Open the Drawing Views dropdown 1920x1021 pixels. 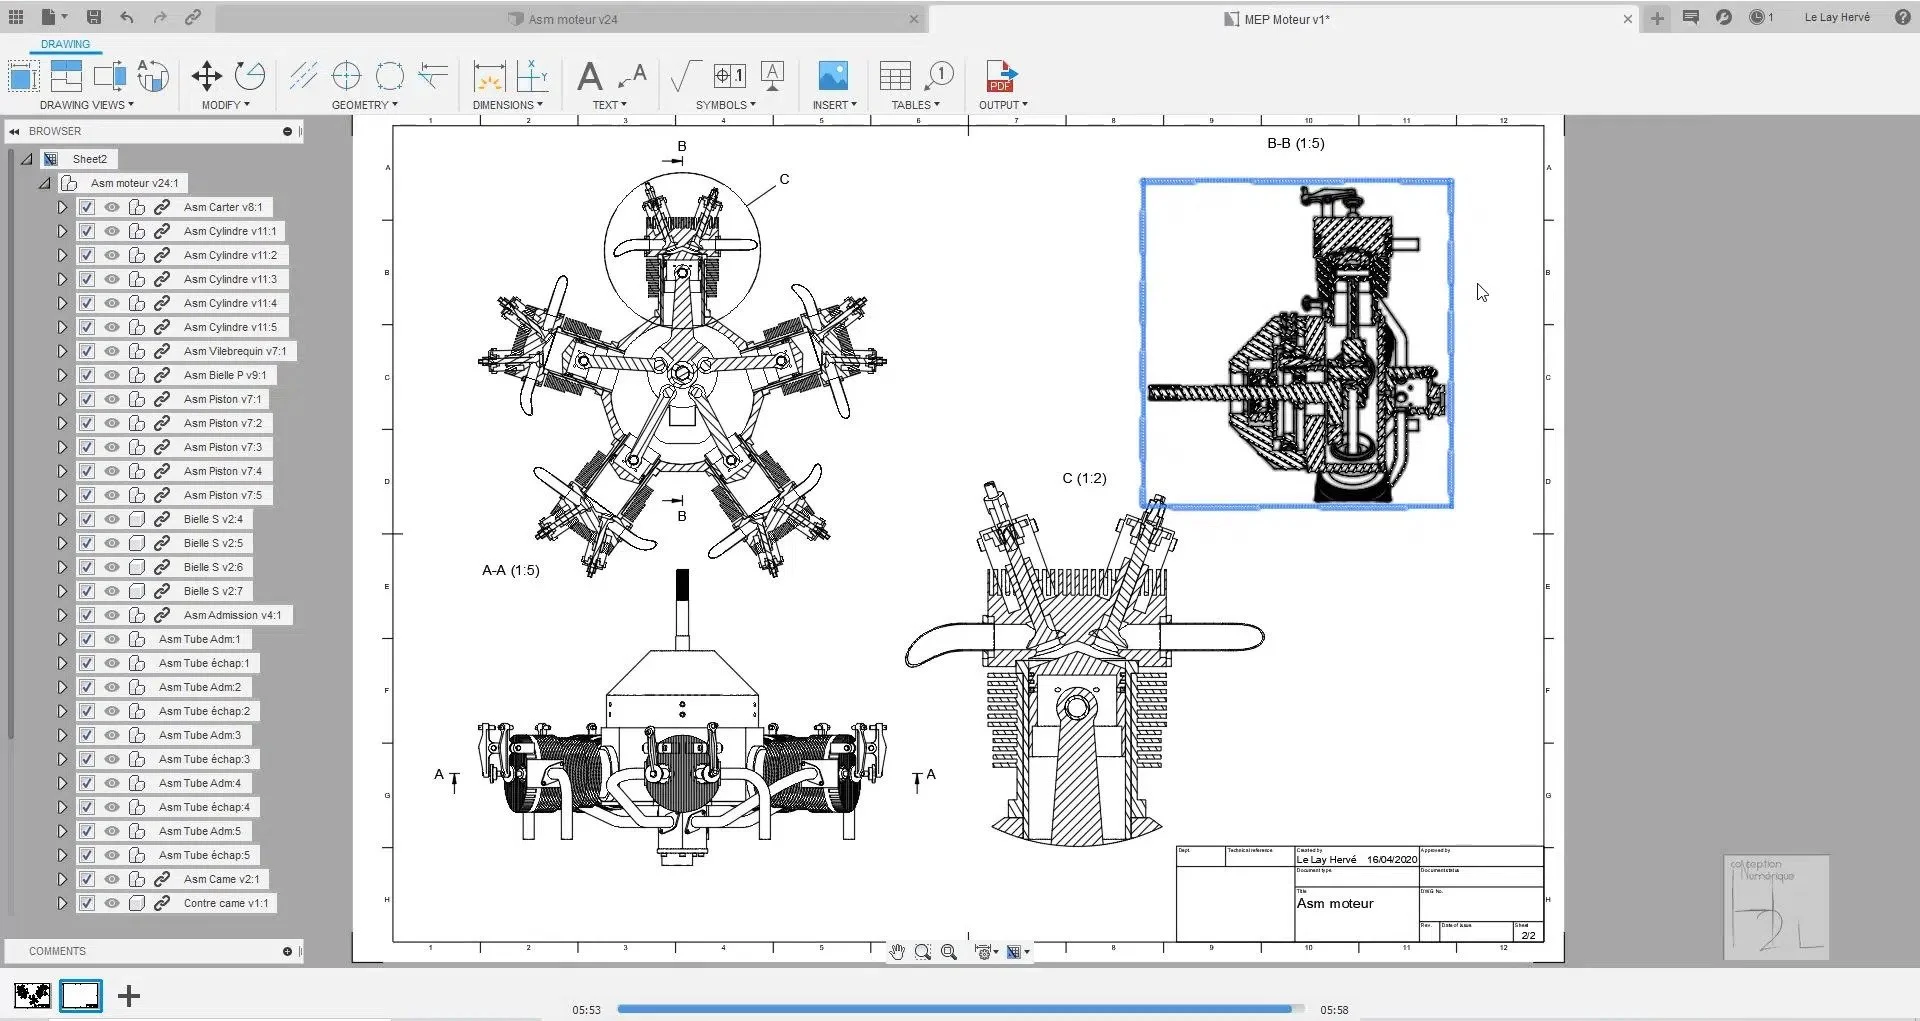pyautogui.click(x=87, y=104)
